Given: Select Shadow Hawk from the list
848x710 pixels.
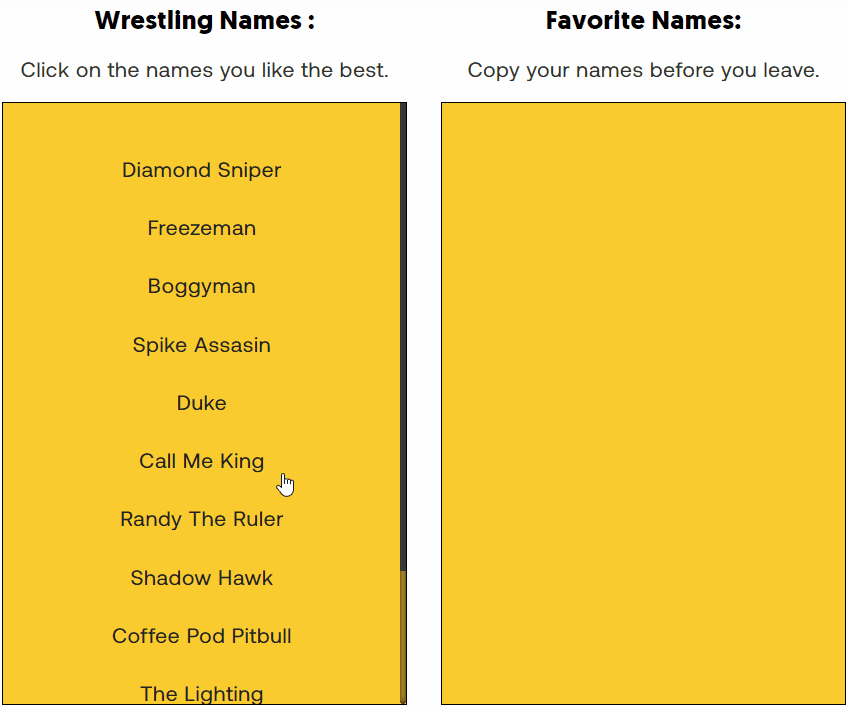Looking at the screenshot, I should [x=201, y=577].
